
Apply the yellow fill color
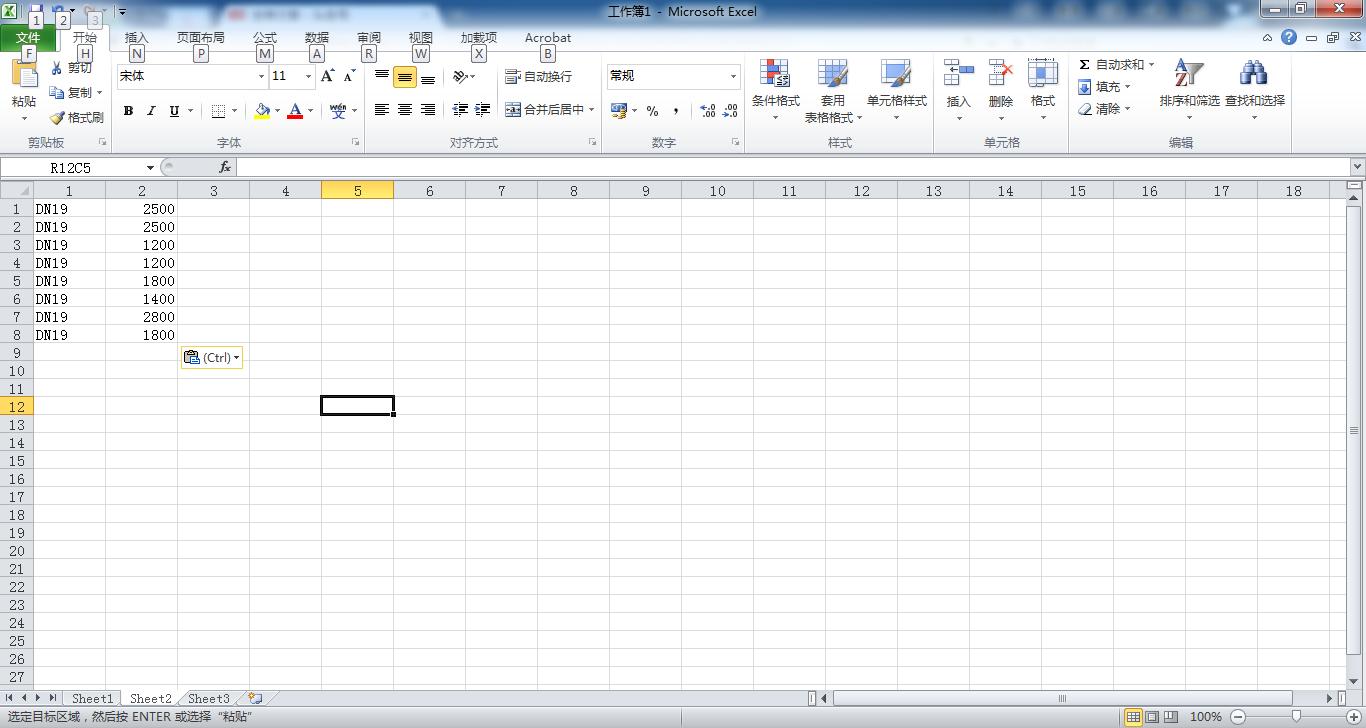click(x=262, y=111)
